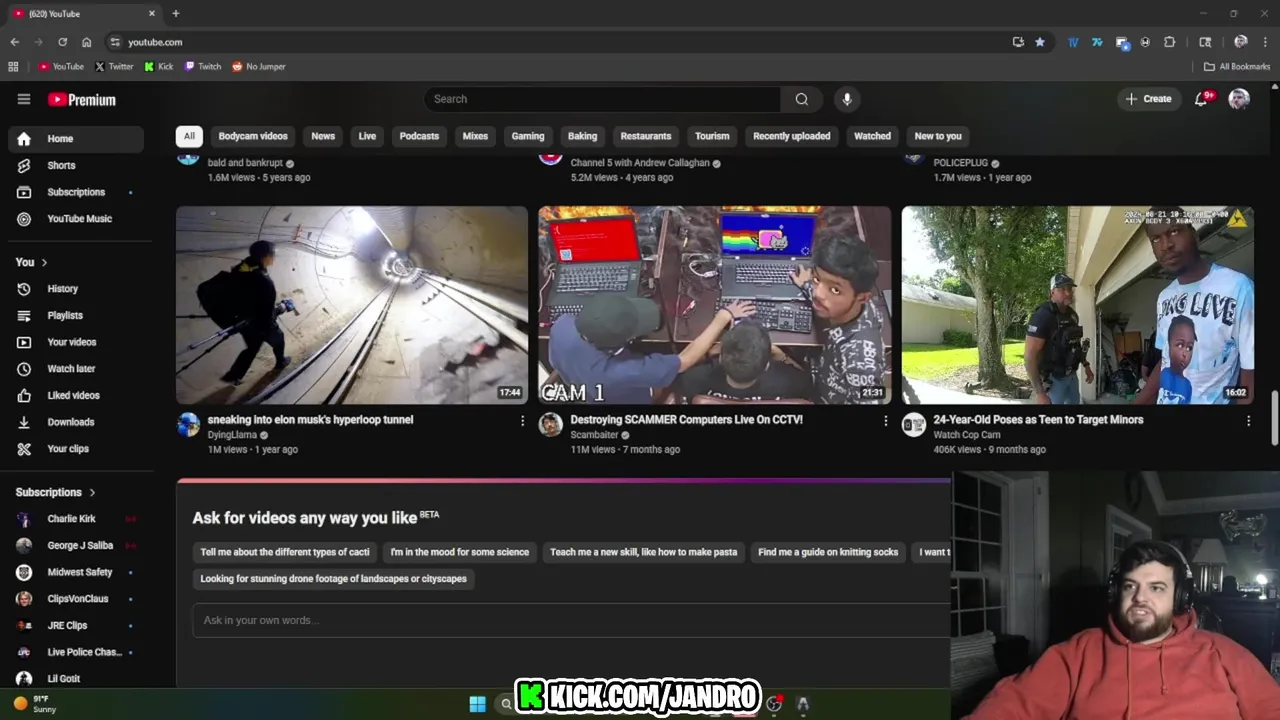Open Playlists in the sidebar

point(76,315)
